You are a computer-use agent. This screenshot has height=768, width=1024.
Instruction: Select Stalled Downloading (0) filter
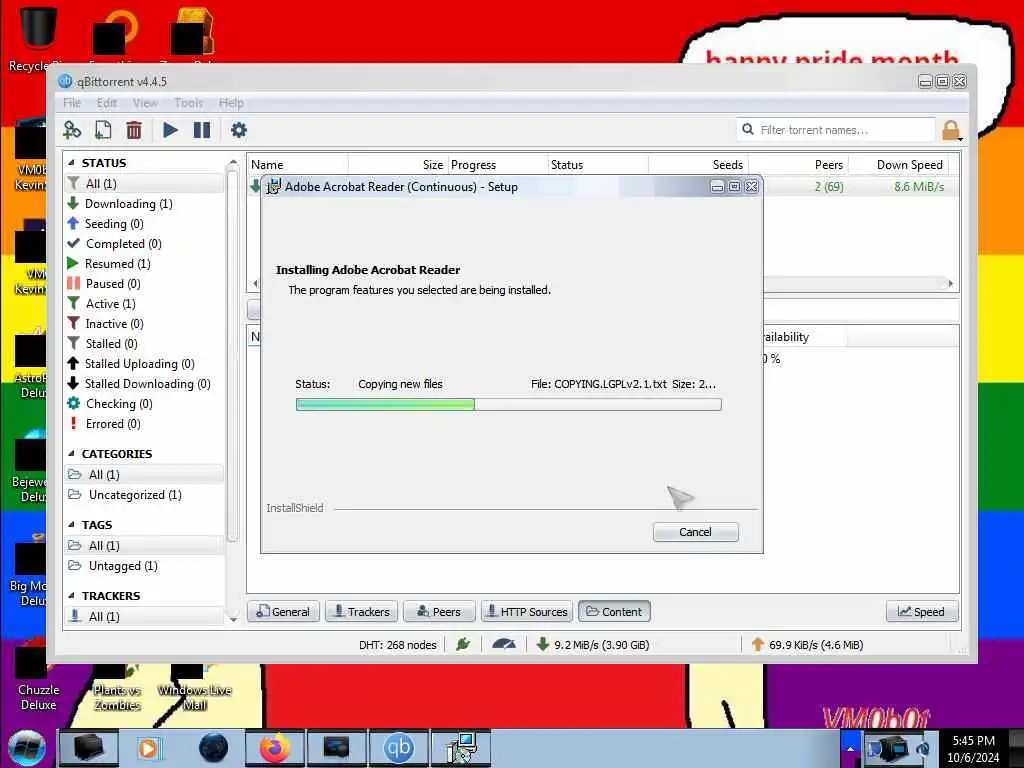pos(147,384)
